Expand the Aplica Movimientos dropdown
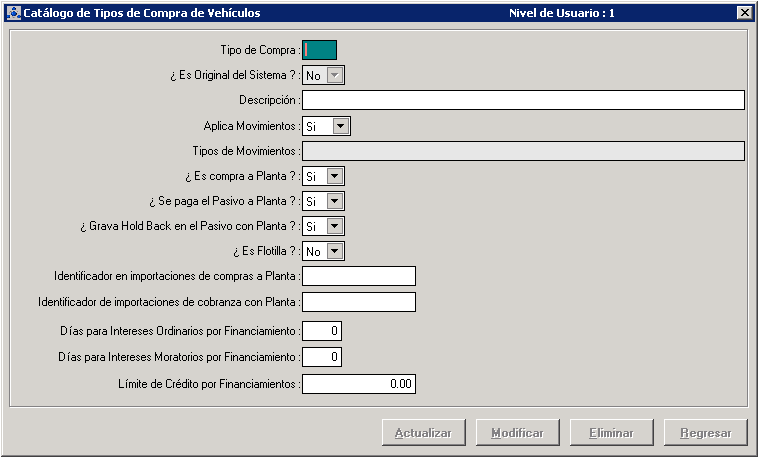The height and width of the screenshot is (460, 760). [x=341, y=126]
